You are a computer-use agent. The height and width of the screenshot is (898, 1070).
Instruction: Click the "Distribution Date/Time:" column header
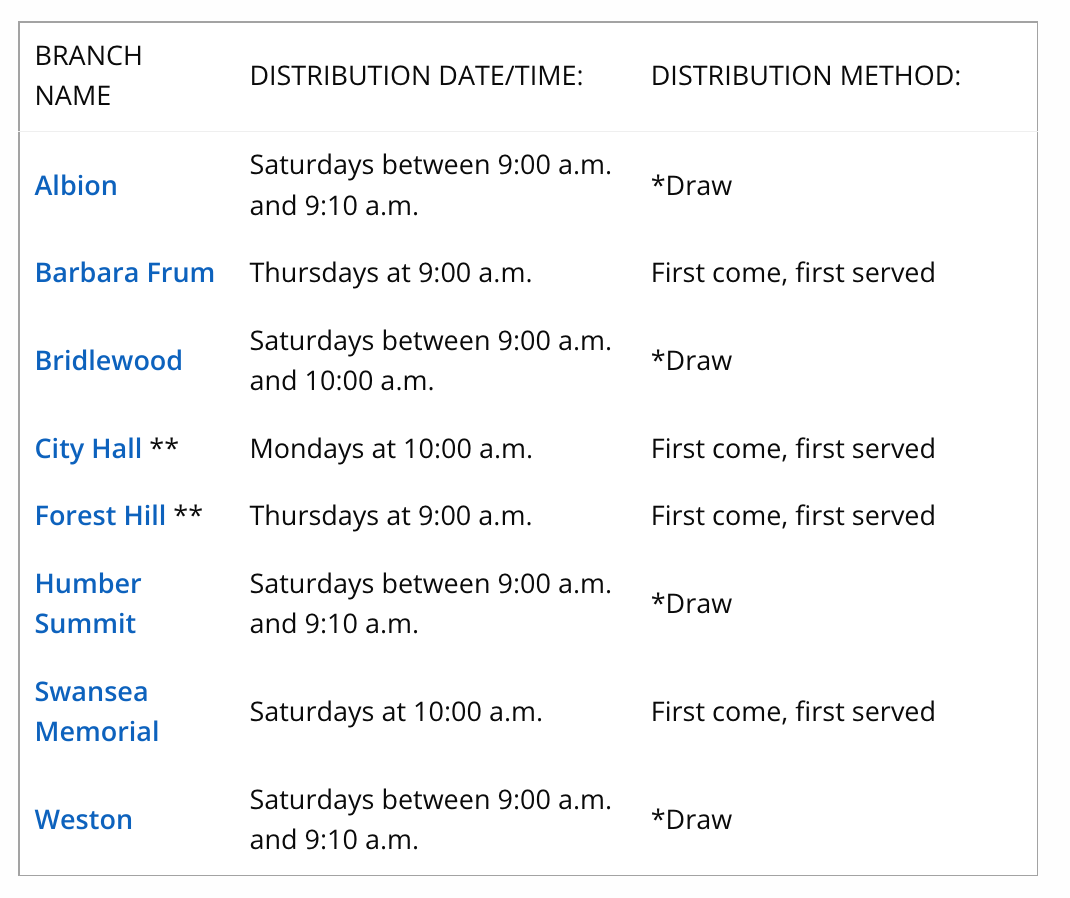click(416, 76)
